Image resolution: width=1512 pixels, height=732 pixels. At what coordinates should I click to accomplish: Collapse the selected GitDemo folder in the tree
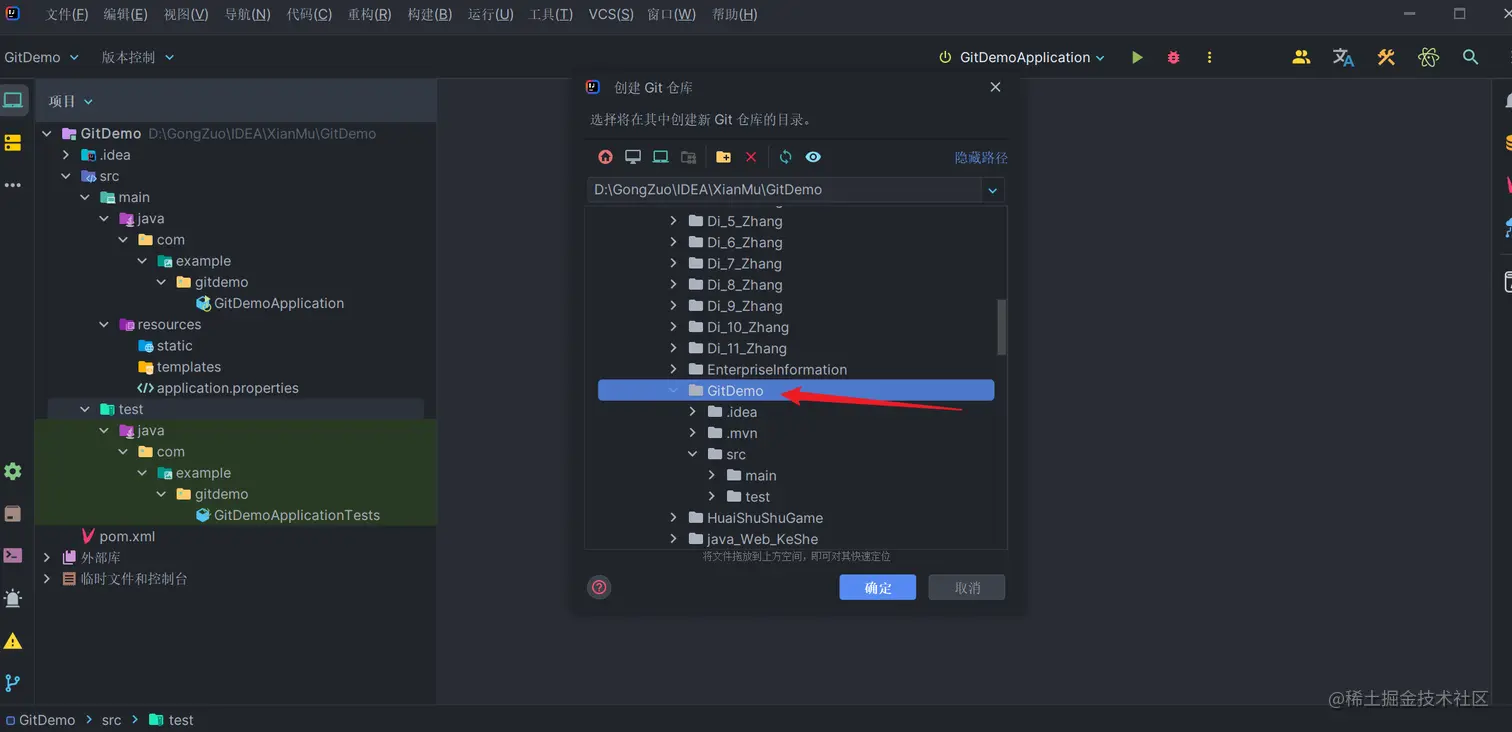tap(672, 390)
